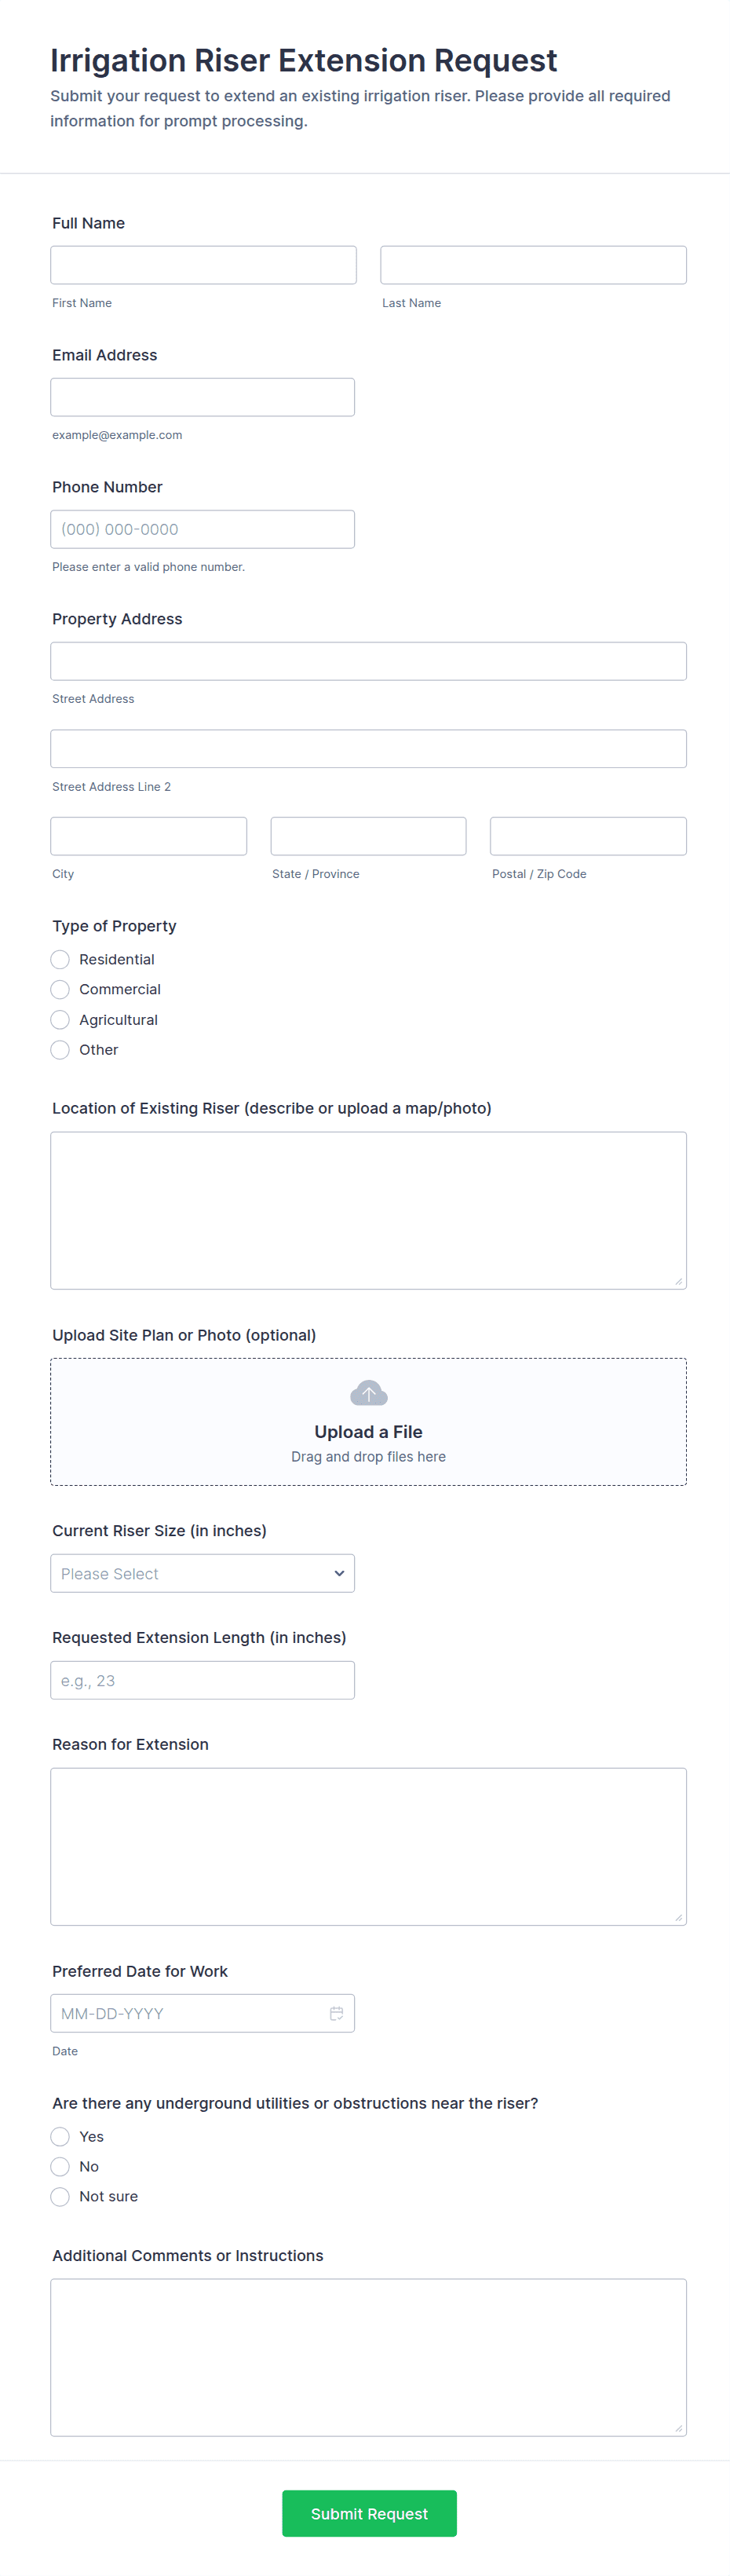
Task: Focus the Requested Extension Length input
Action: tap(202, 1680)
